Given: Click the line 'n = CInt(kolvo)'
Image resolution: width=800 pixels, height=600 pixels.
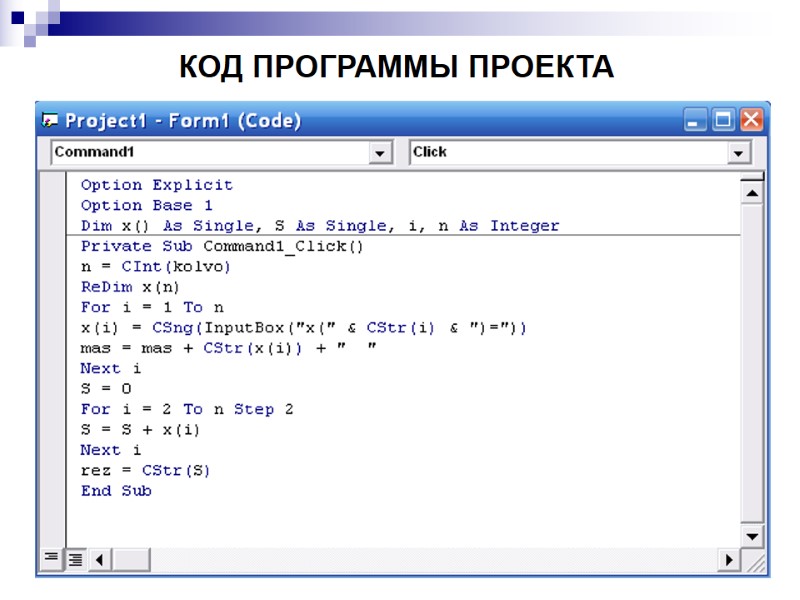Looking at the screenshot, I should [156, 266].
